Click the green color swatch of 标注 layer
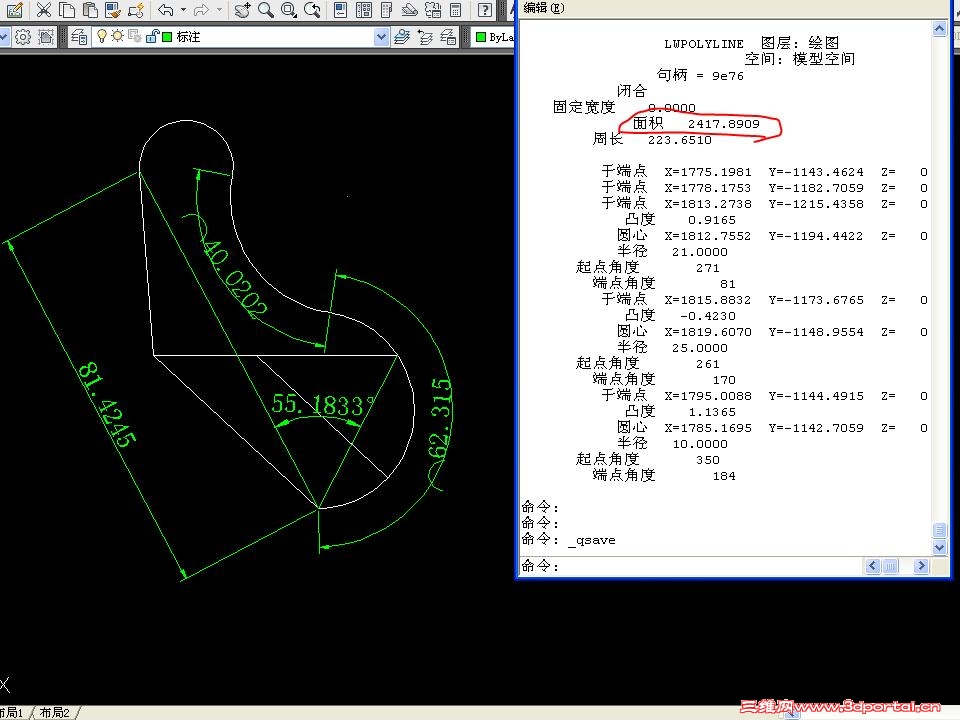The image size is (960, 720). pyautogui.click(x=167, y=37)
